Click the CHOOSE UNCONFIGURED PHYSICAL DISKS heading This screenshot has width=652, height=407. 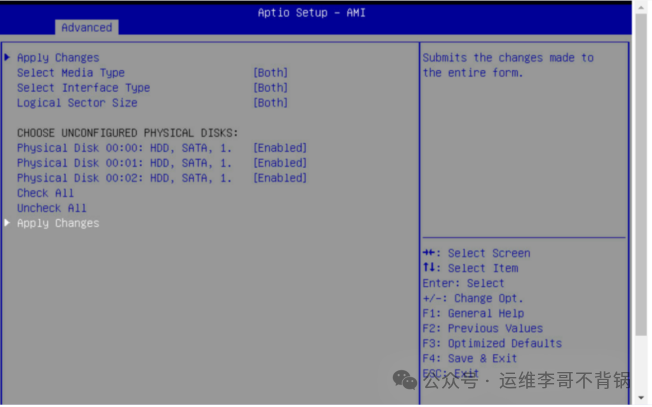(x=128, y=133)
